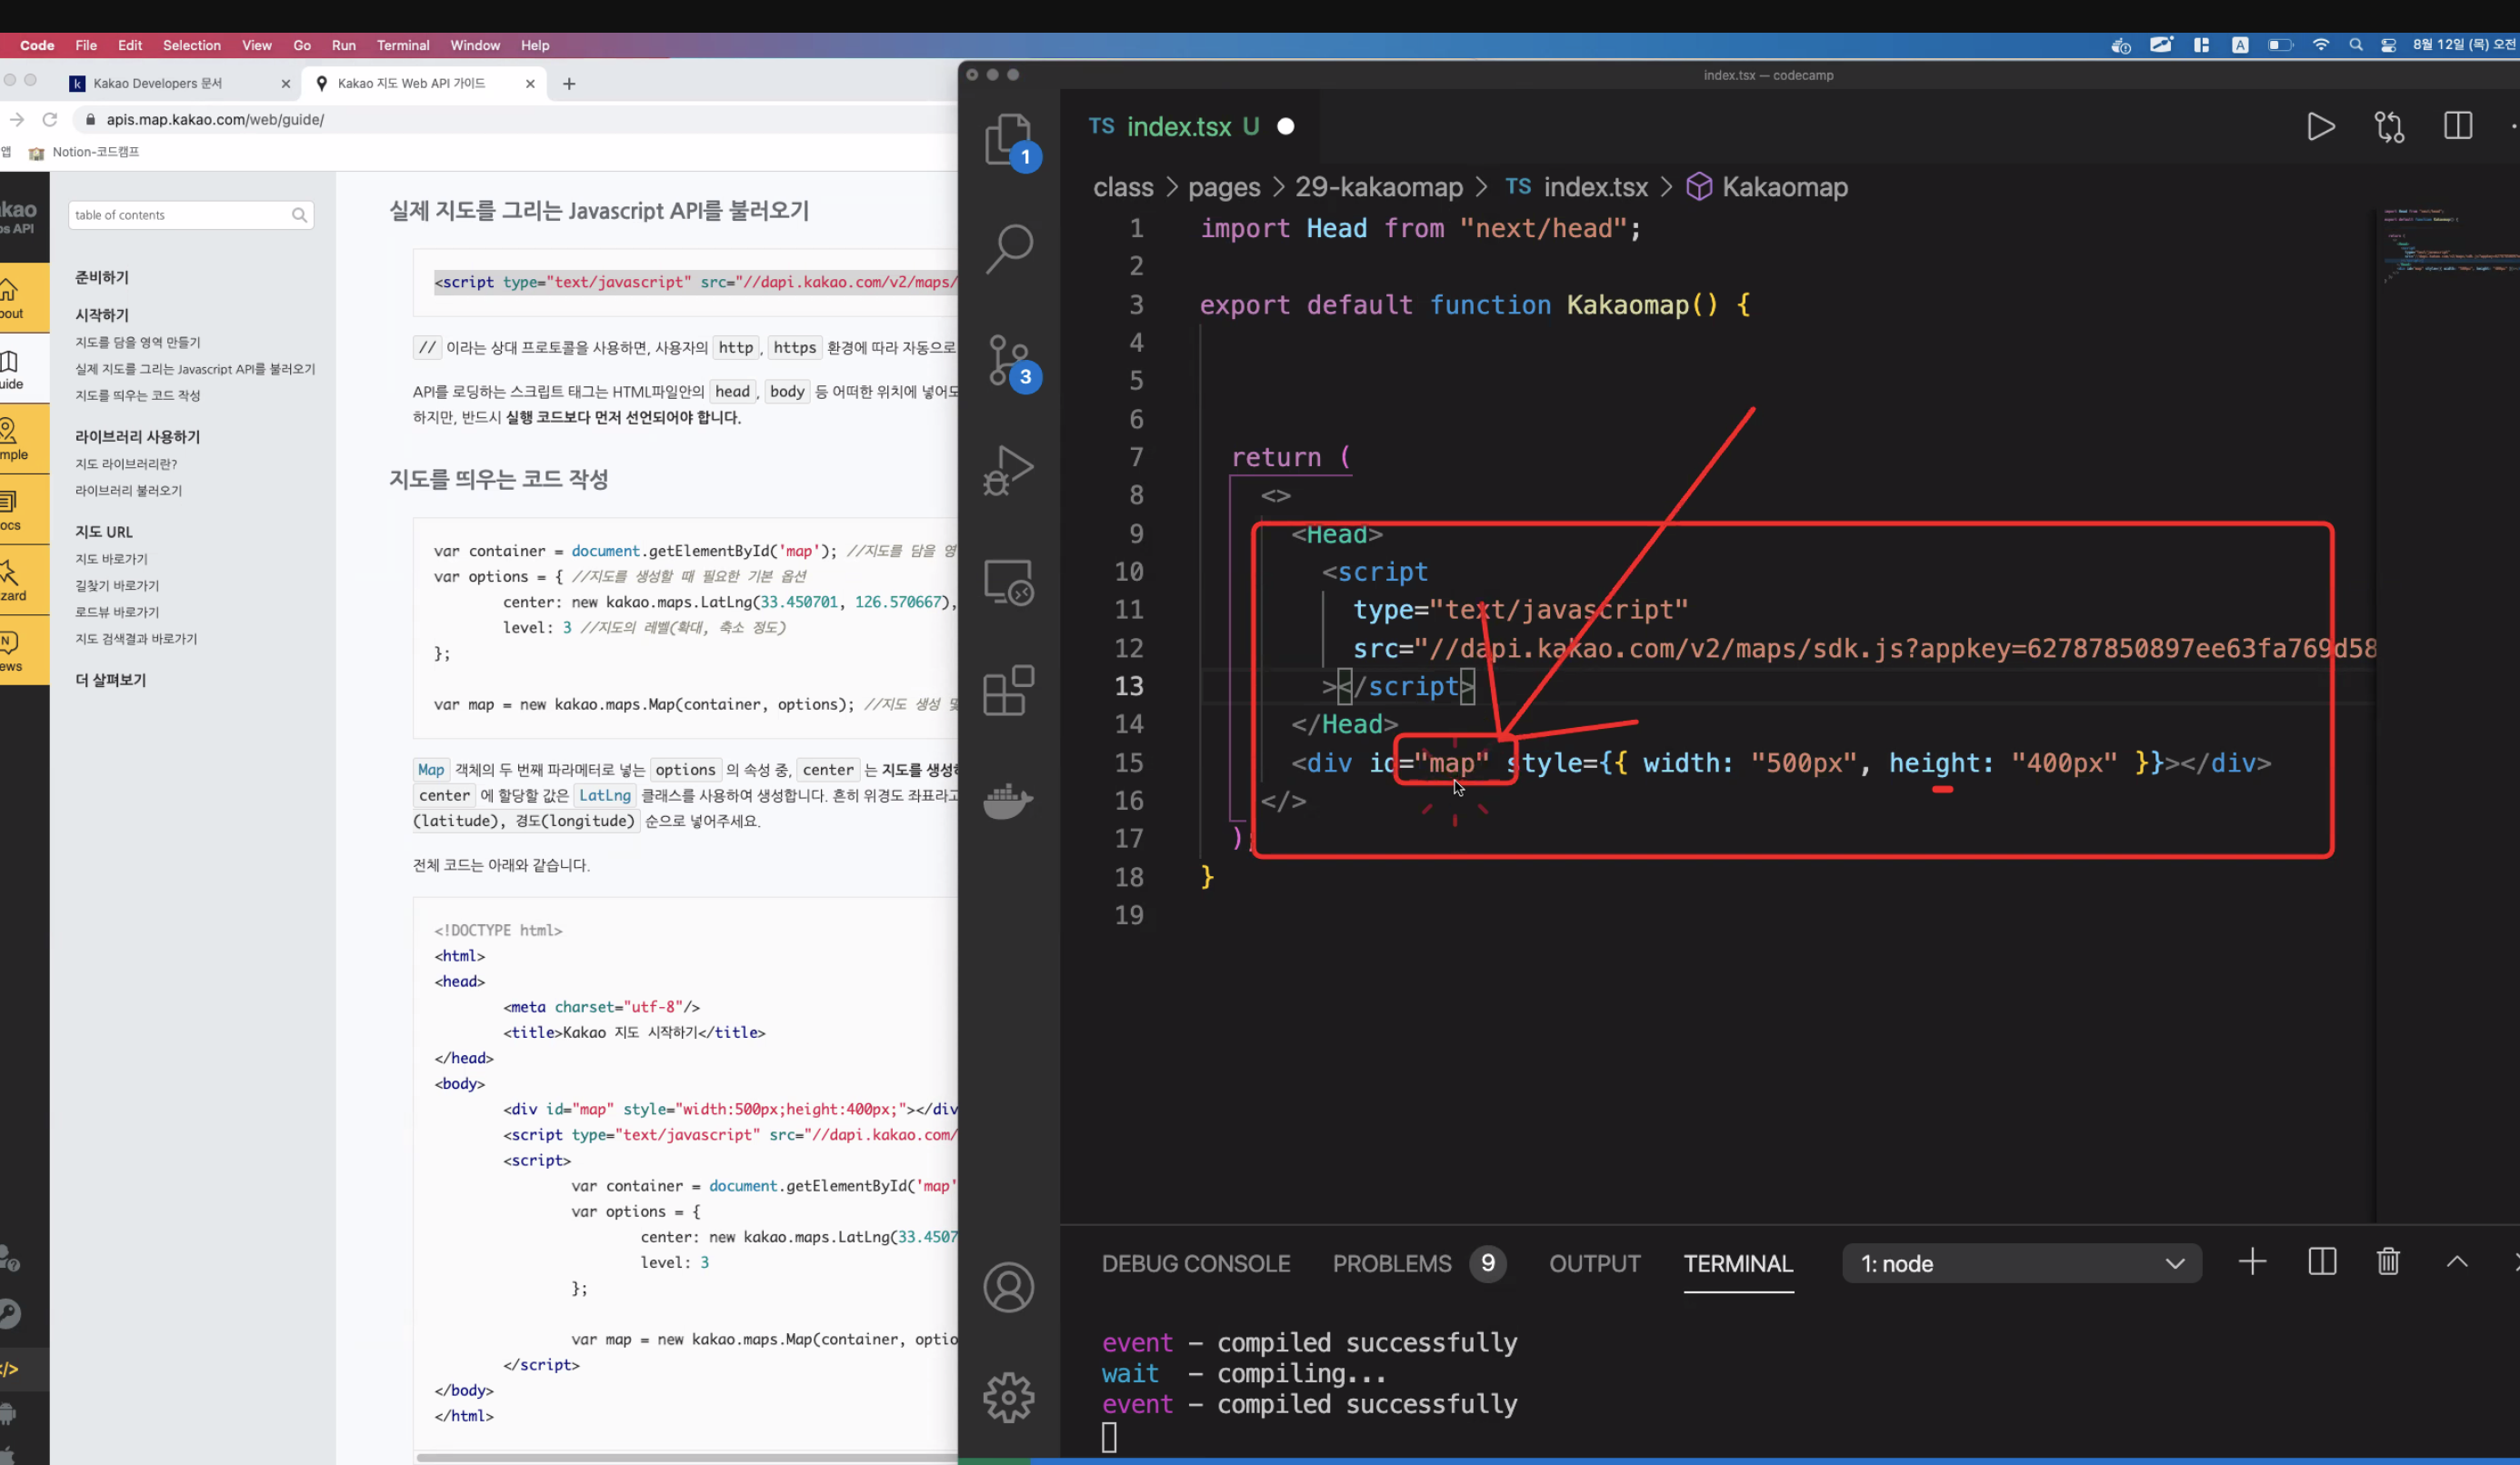Open the Run and Debug view
Screen dimensions: 2520x1465
tap(1008, 469)
